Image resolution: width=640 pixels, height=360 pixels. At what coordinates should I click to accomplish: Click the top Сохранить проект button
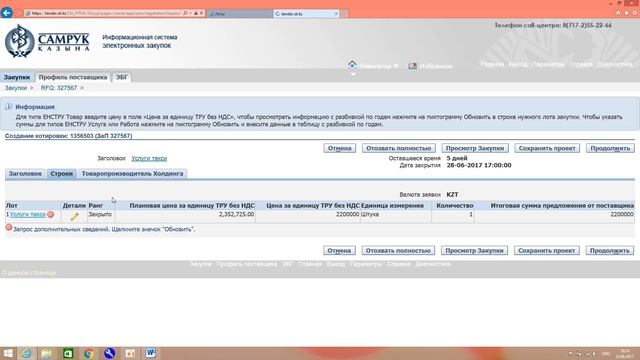pos(547,148)
